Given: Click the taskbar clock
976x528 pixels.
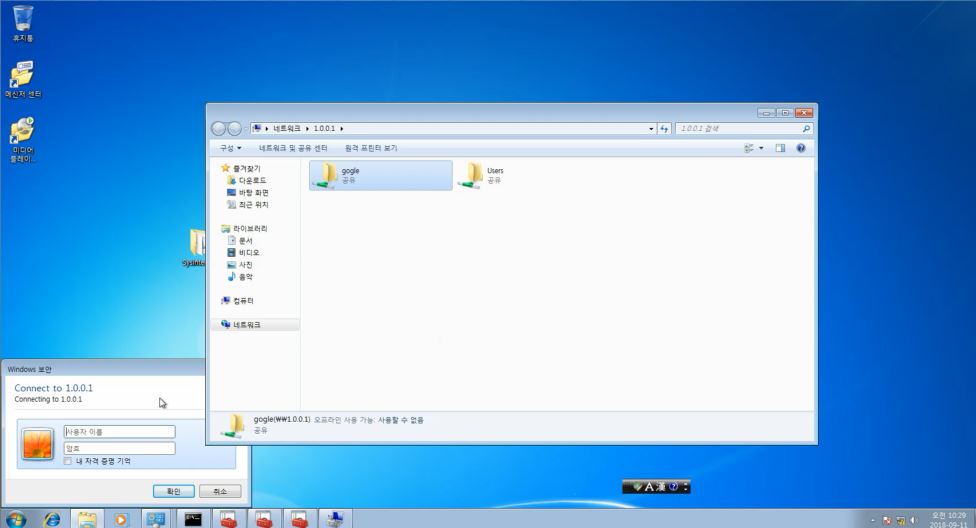Looking at the screenshot, I should click(x=949, y=520).
